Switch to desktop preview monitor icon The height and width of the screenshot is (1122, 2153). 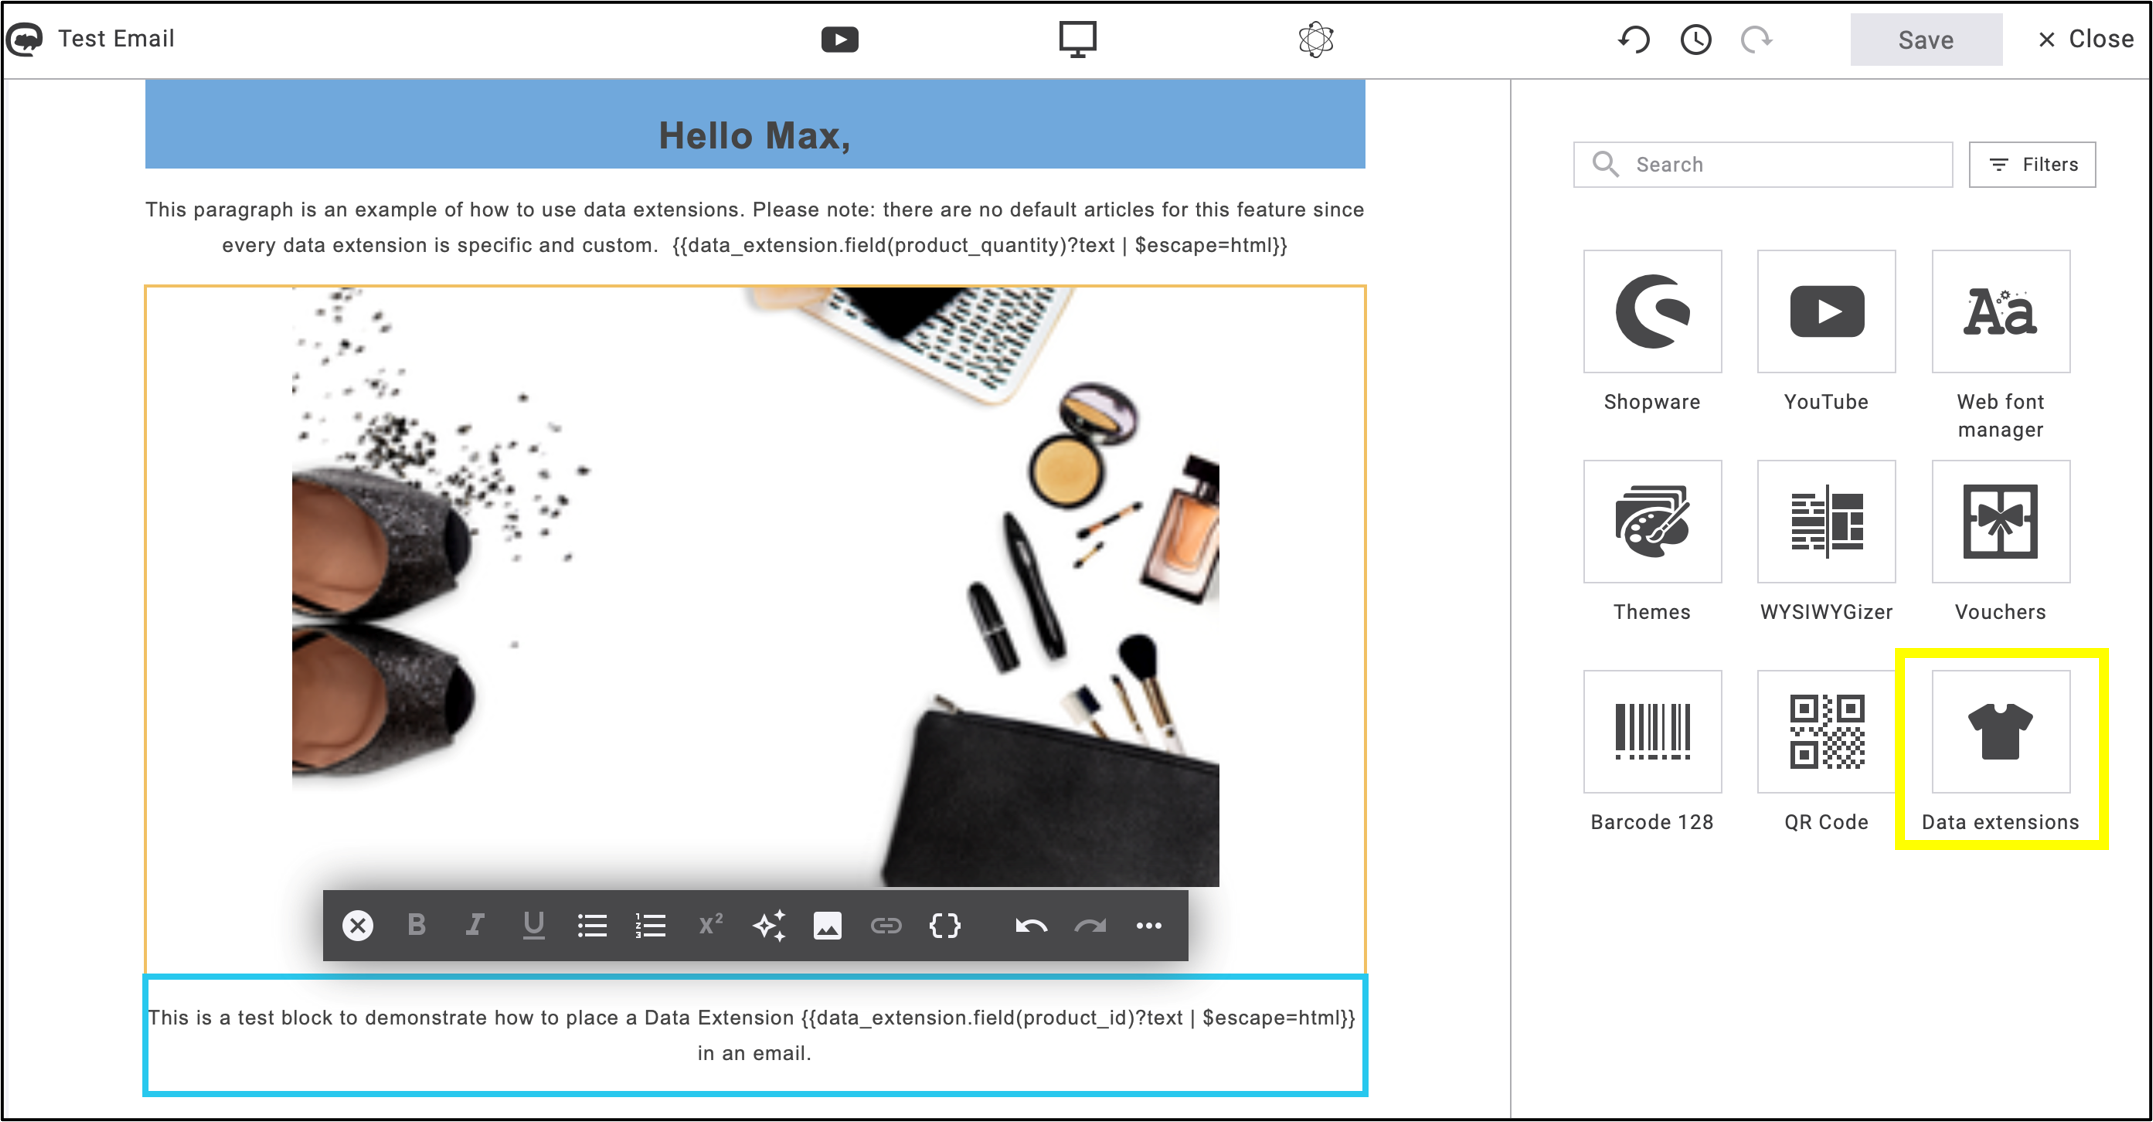click(x=1077, y=39)
